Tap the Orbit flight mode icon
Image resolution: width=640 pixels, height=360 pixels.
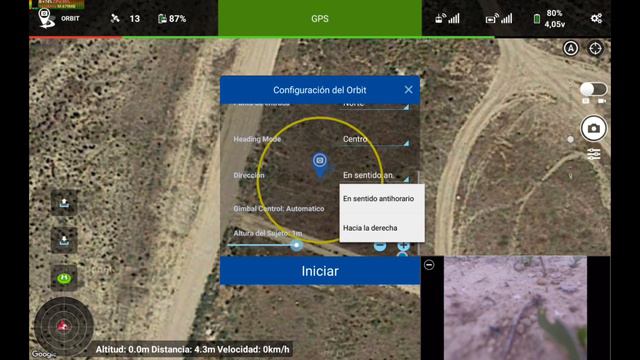point(46,18)
